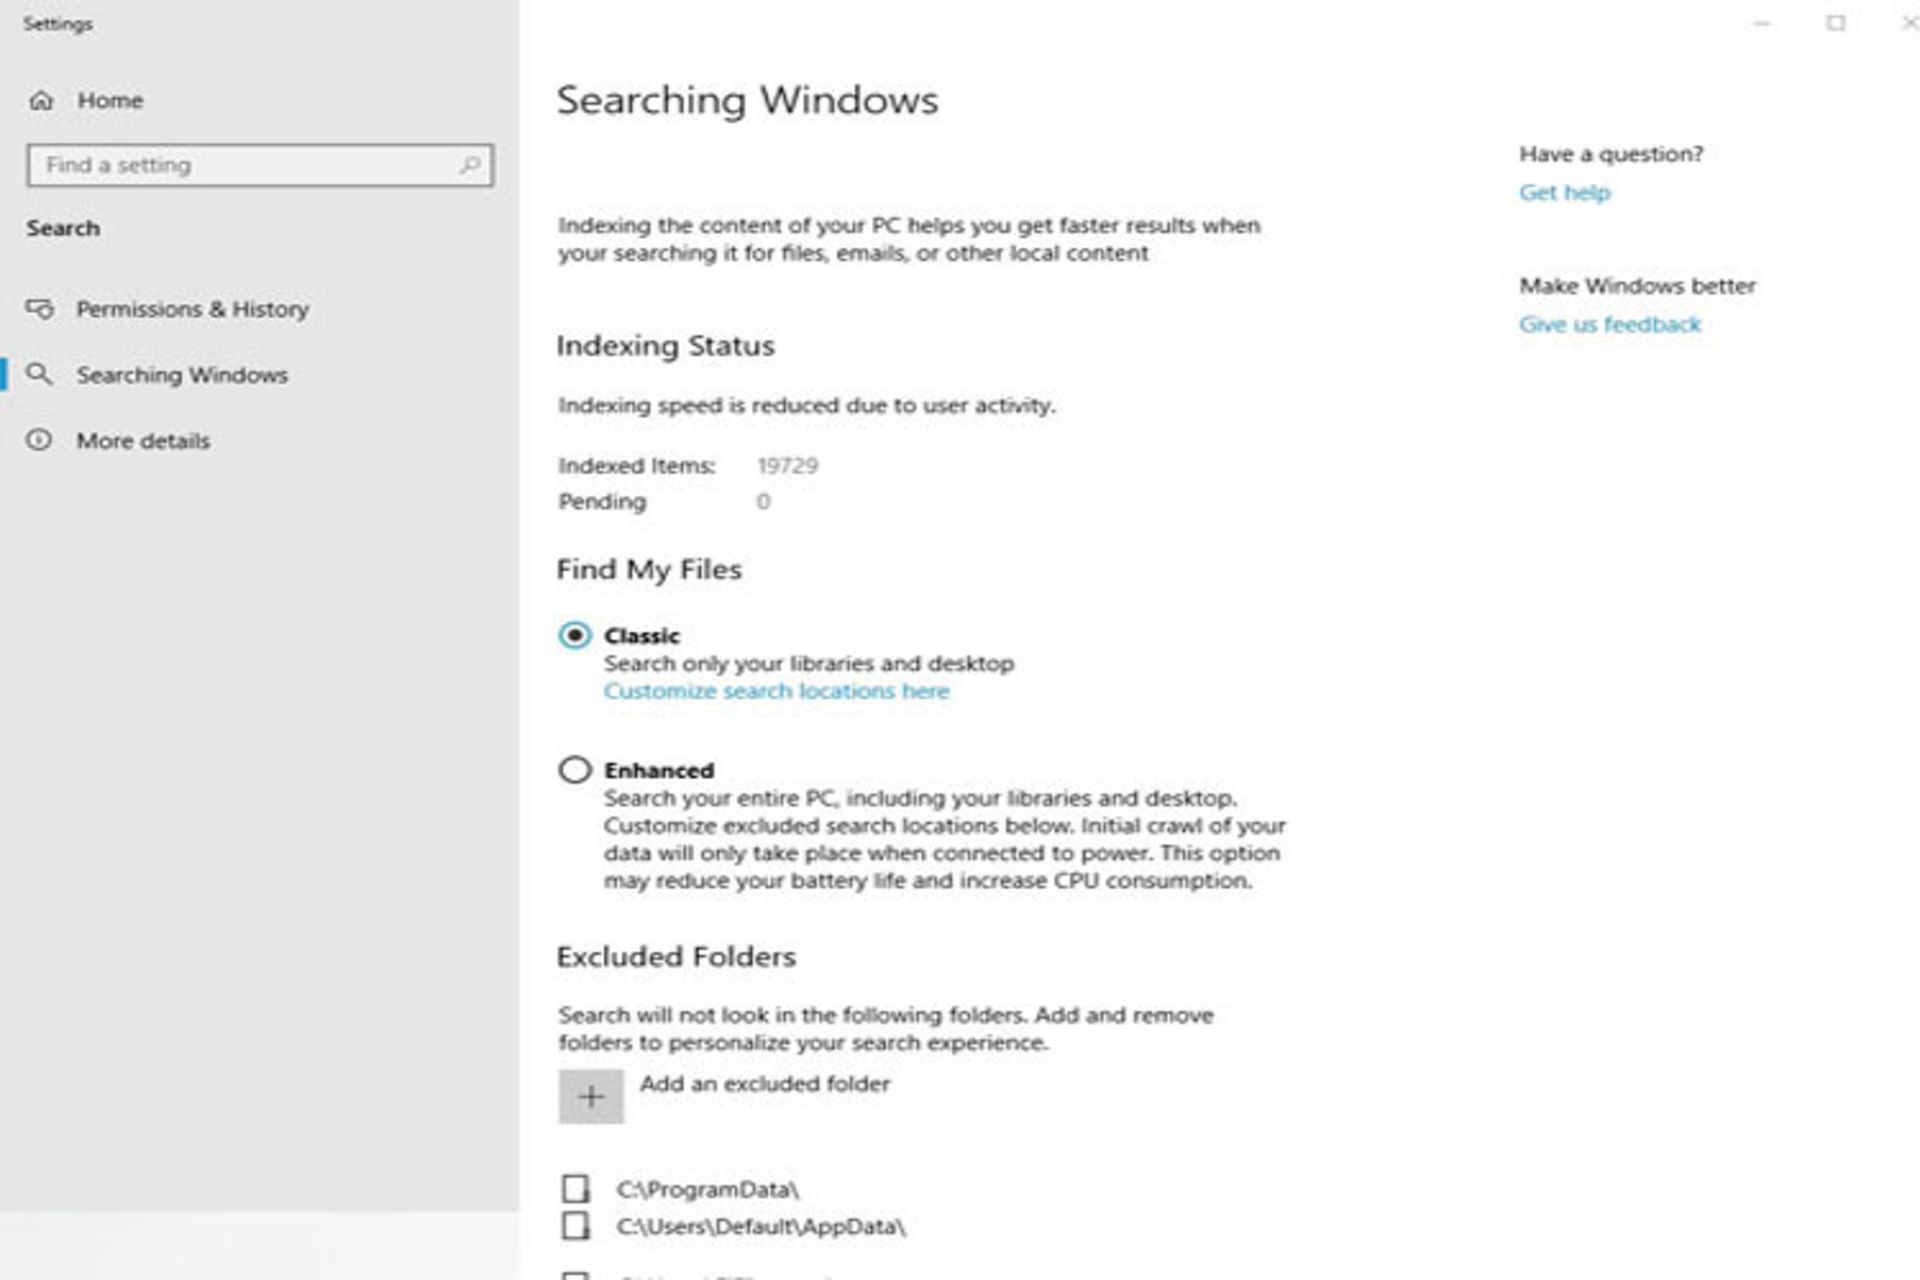Click the Find a setting search field
This screenshot has height=1280, width=1920.
pyautogui.click(x=250, y=164)
